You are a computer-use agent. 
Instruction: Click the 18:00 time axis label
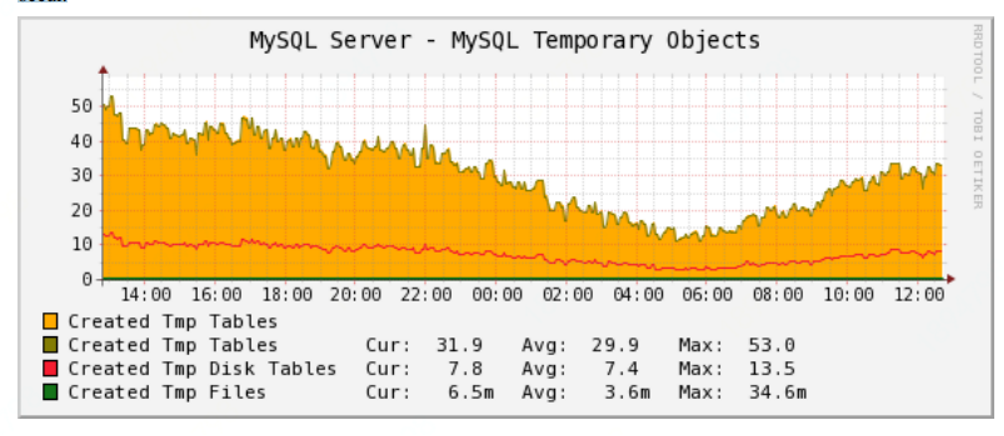coord(289,295)
